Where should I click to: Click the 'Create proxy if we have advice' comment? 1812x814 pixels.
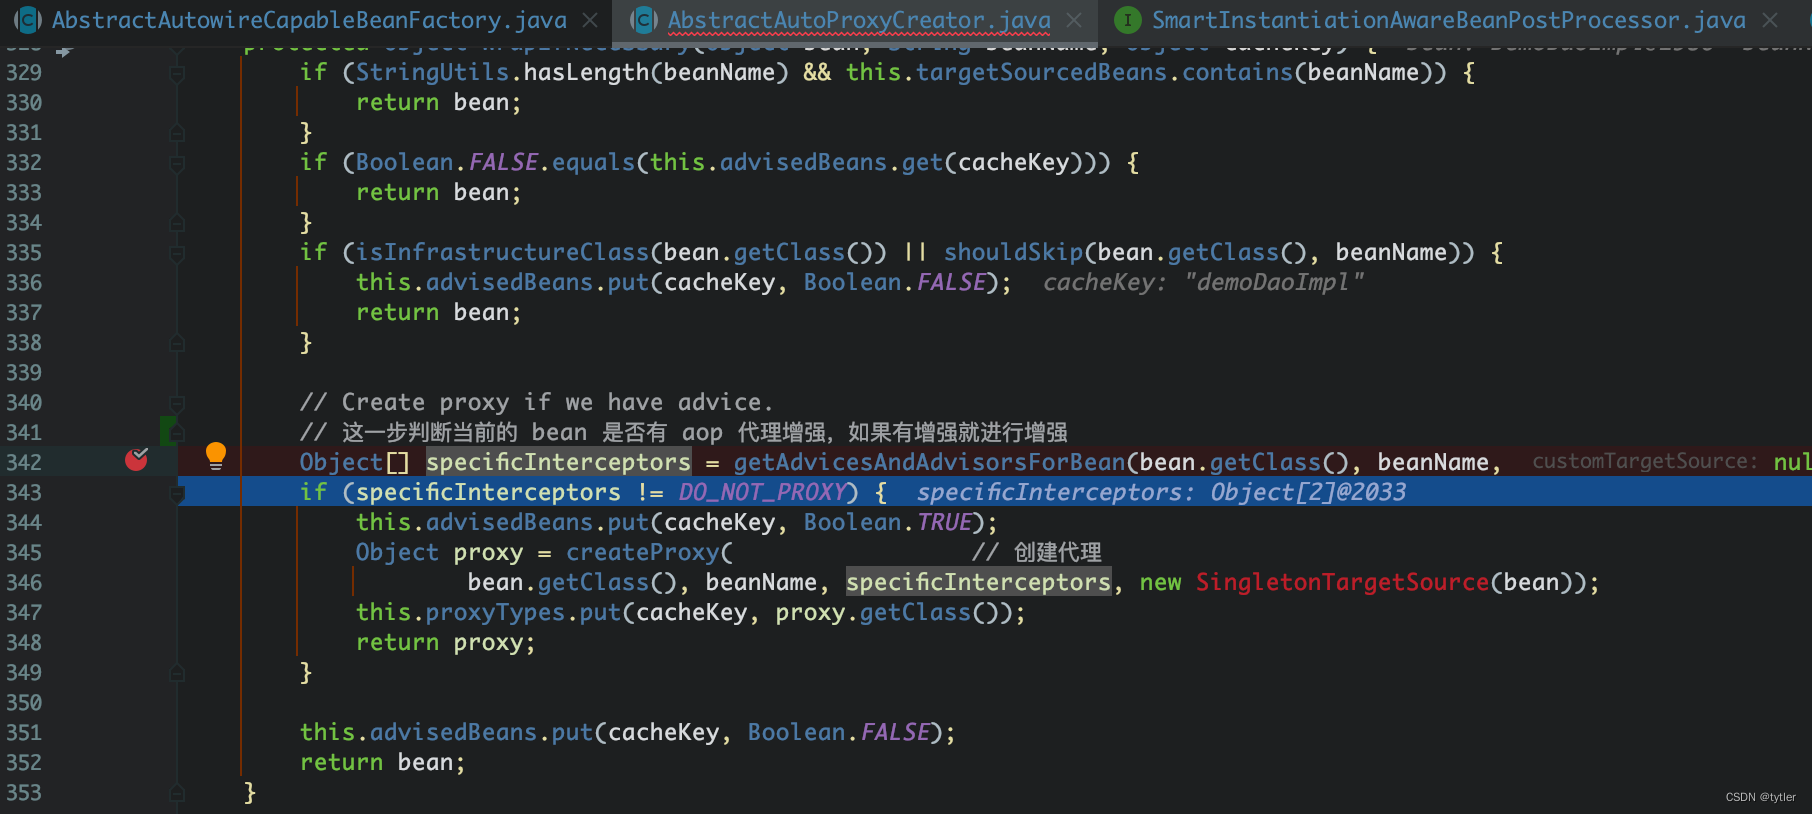[536, 402]
